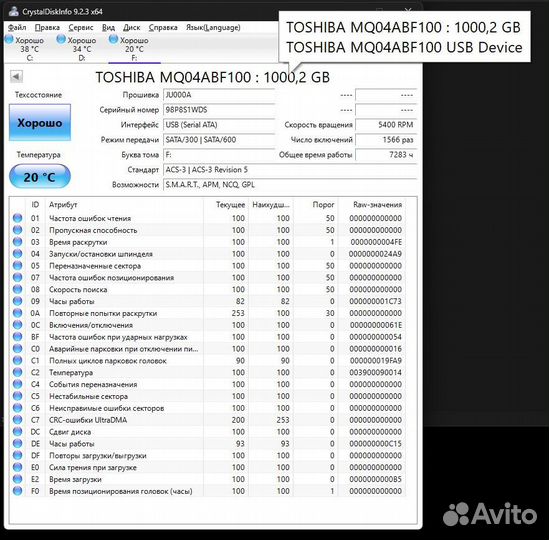The width and height of the screenshot is (549, 540).
Task: Click the Текущее column header
Action: click(x=230, y=205)
